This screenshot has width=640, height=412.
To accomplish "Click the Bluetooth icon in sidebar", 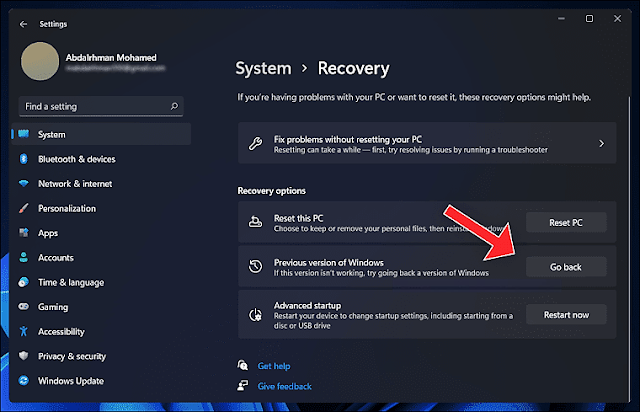I will click(x=24, y=159).
